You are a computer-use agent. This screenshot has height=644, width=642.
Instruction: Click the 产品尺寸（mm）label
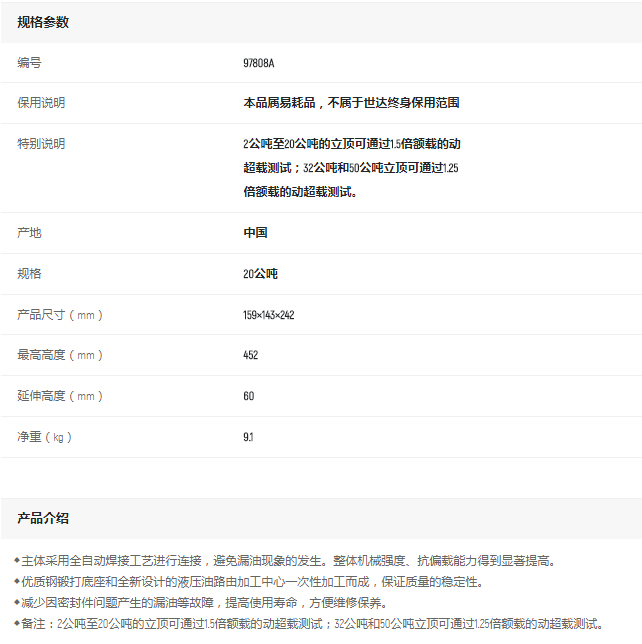point(60,315)
